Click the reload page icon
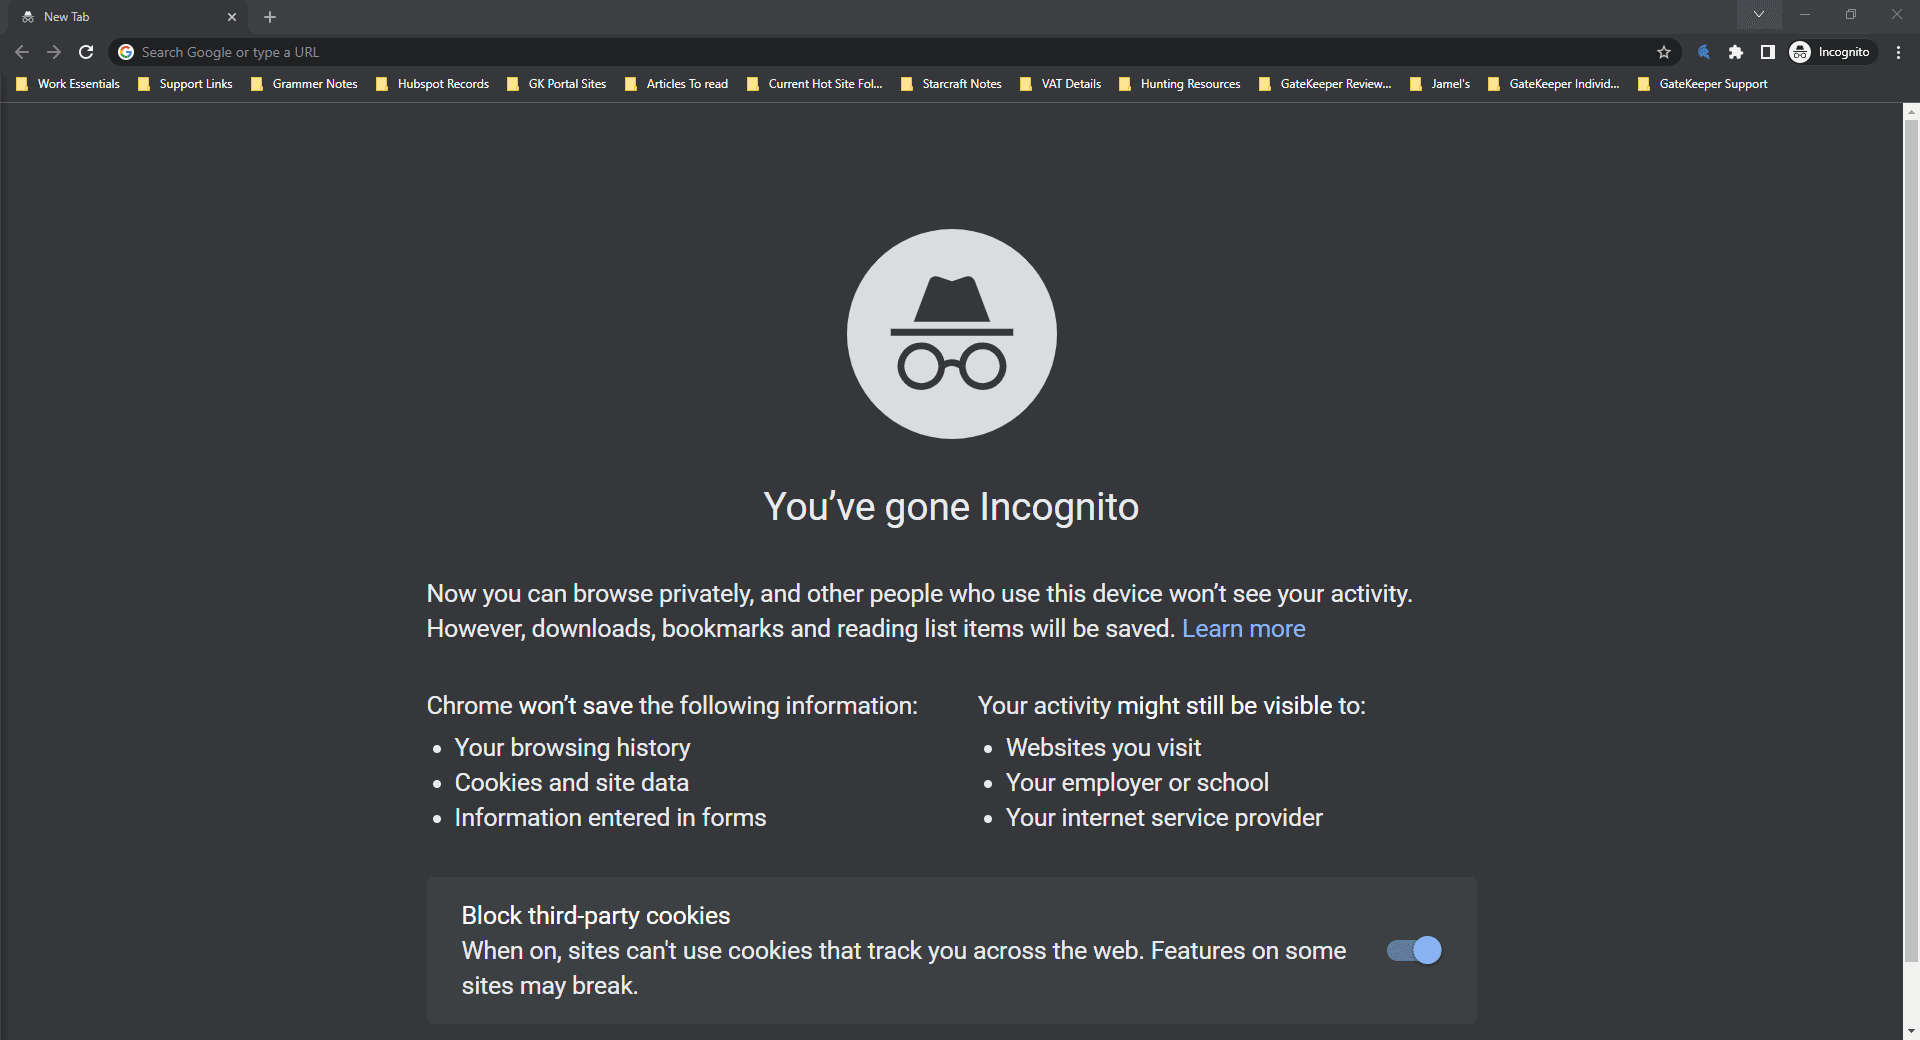Viewport: 1920px width, 1040px height. tap(86, 52)
